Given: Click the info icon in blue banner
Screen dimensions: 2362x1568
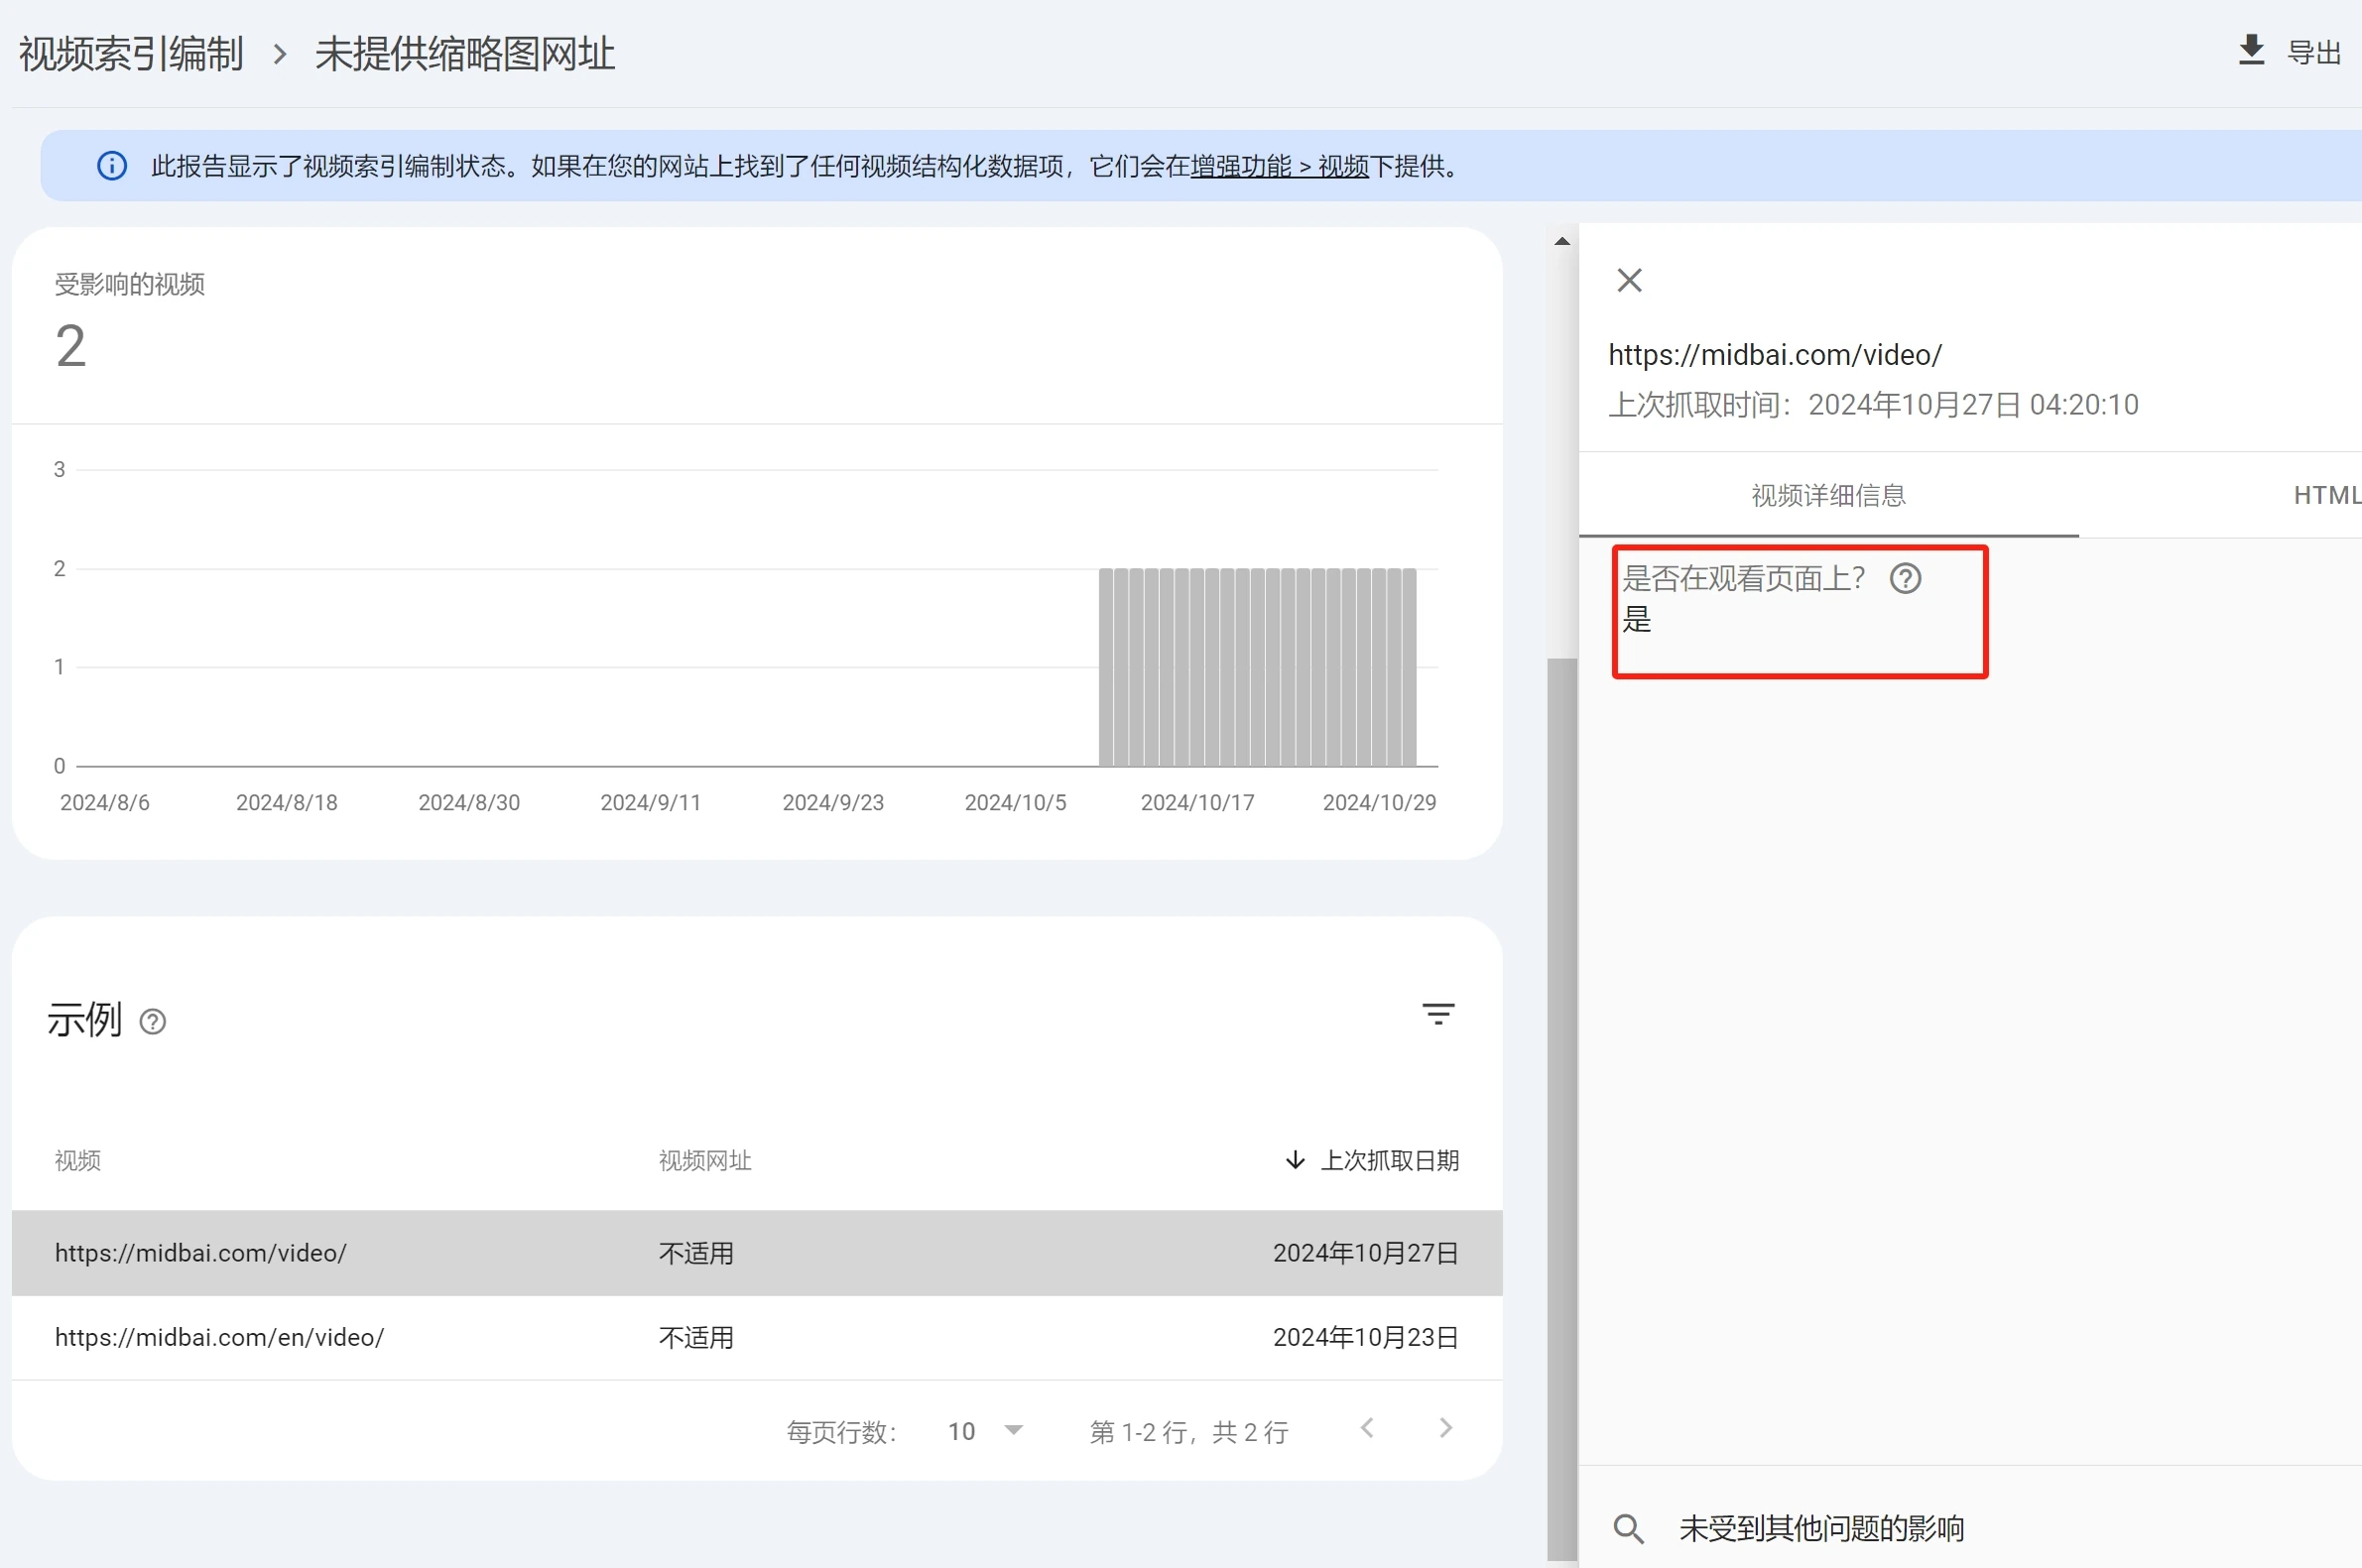Looking at the screenshot, I should pos(112,166).
